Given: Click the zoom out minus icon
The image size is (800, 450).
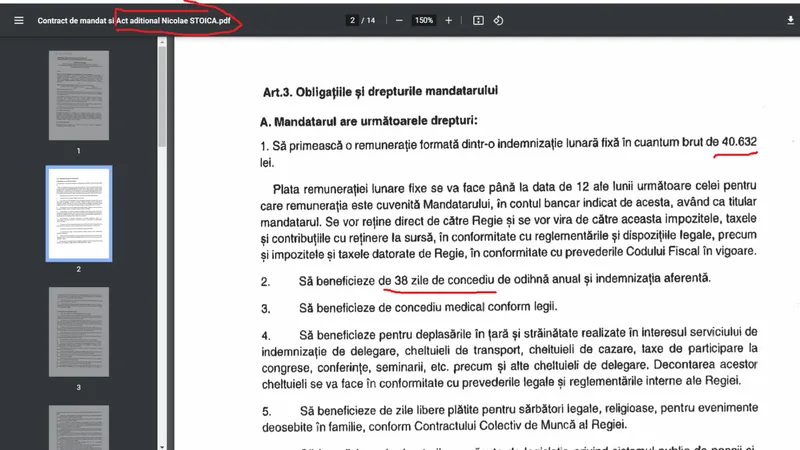Looking at the screenshot, I should (x=399, y=20).
